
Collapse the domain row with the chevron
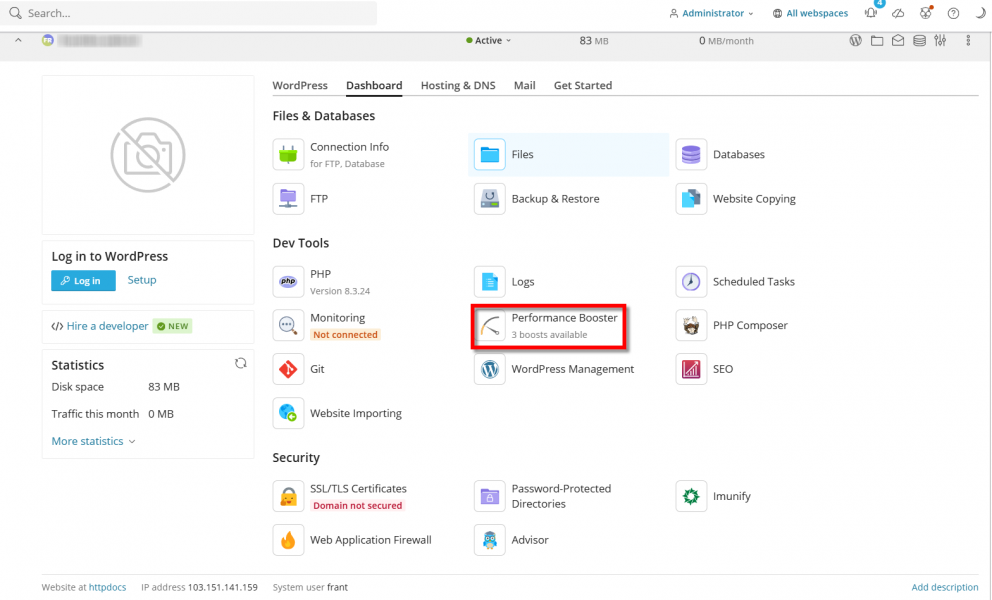pos(18,41)
